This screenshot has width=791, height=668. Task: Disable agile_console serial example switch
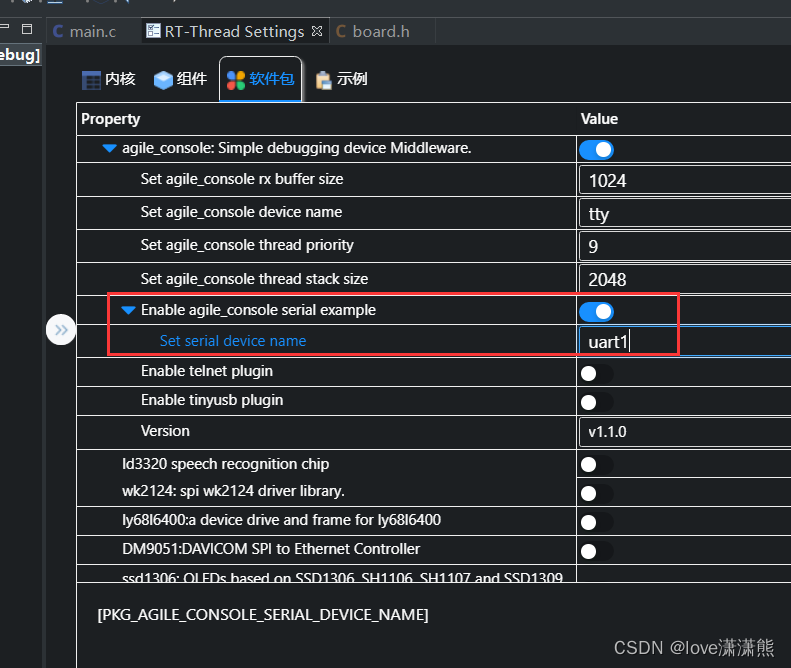pyautogui.click(x=596, y=312)
